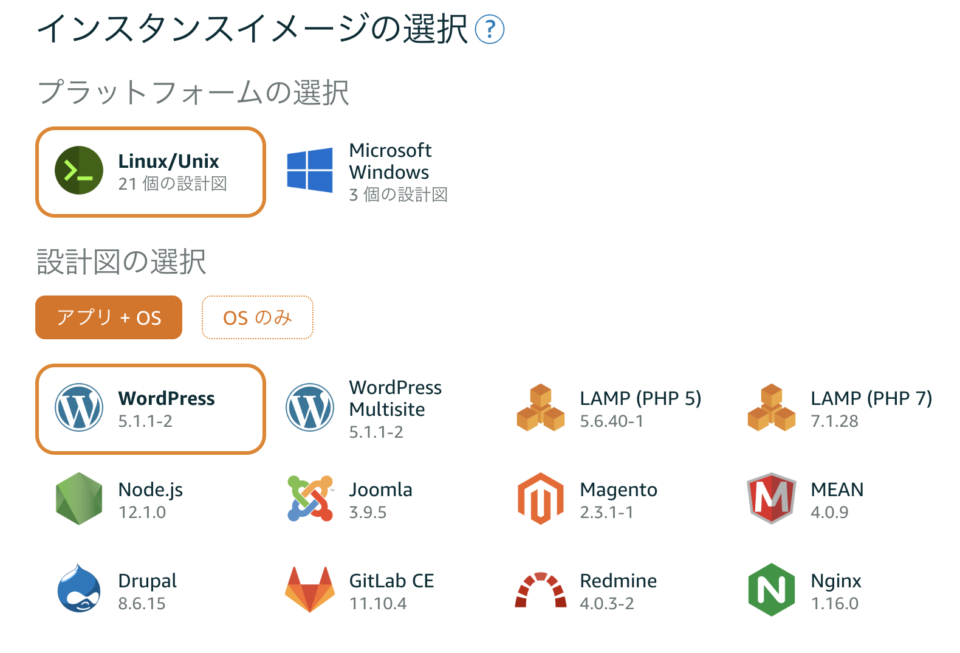Viewport: 960px width, 653px height.
Task: Open help for instance image selection
Action: point(492,29)
